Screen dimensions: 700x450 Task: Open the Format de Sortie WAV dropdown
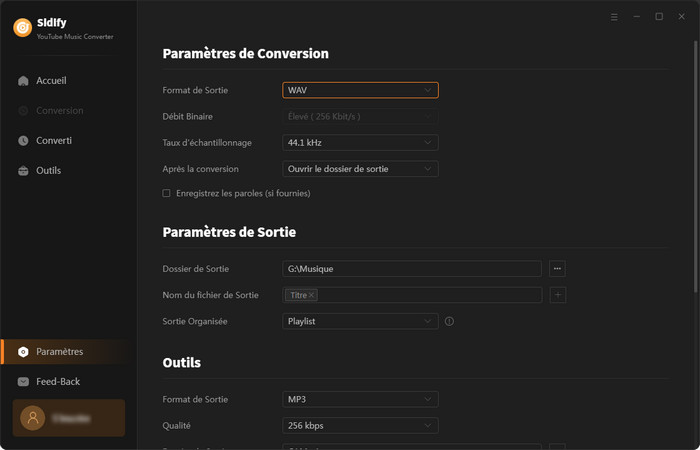point(360,90)
